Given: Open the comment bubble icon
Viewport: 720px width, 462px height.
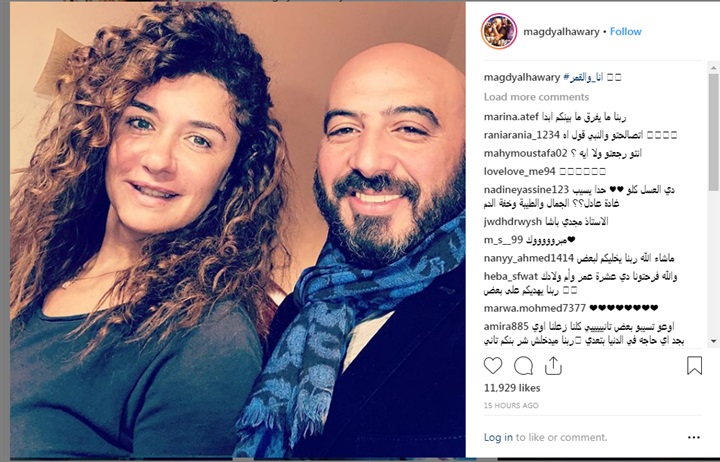Looking at the screenshot, I should [x=523, y=366].
